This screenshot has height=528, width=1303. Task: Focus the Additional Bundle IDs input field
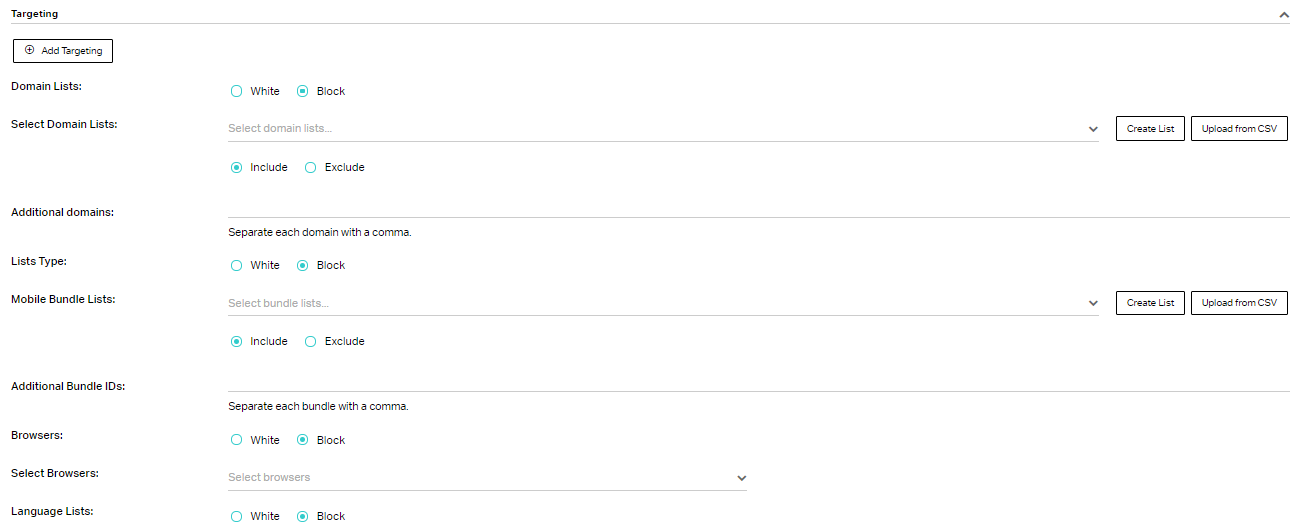pyautogui.click(x=759, y=381)
